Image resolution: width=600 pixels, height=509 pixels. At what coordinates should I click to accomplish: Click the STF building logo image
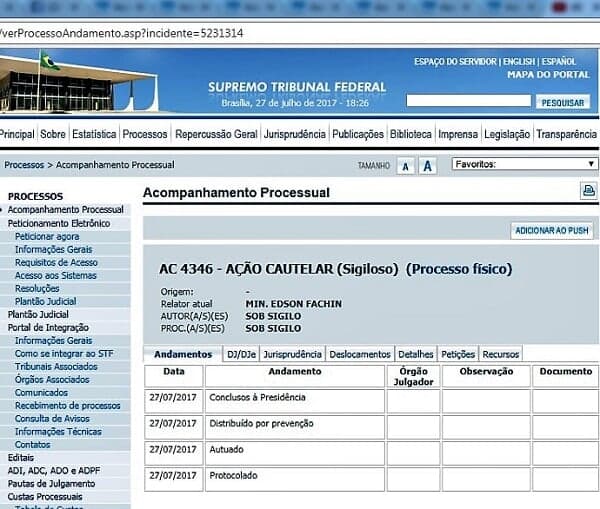click(x=78, y=83)
